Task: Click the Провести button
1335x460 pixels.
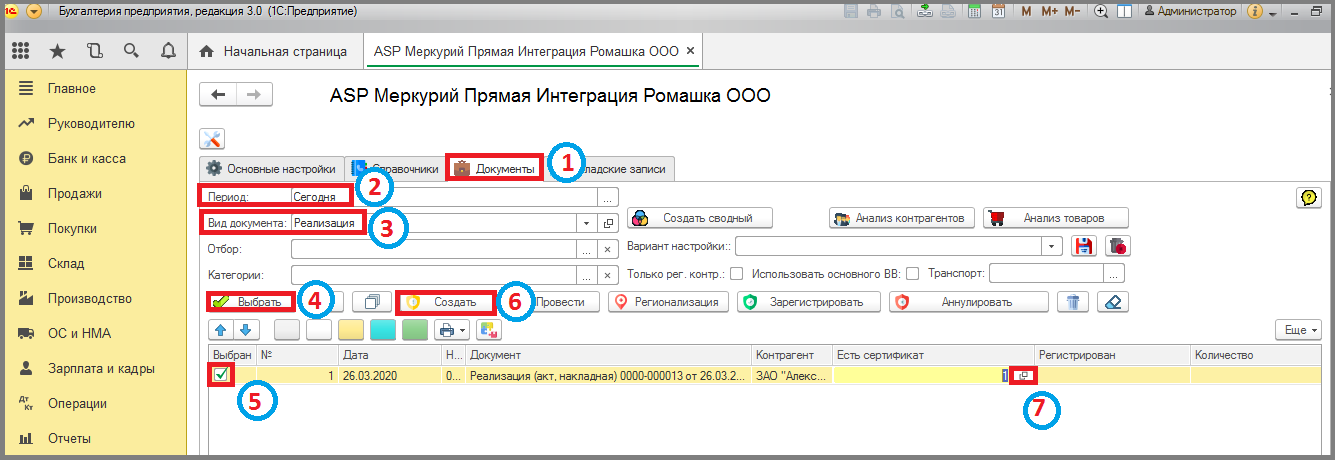Action: [565, 302]
